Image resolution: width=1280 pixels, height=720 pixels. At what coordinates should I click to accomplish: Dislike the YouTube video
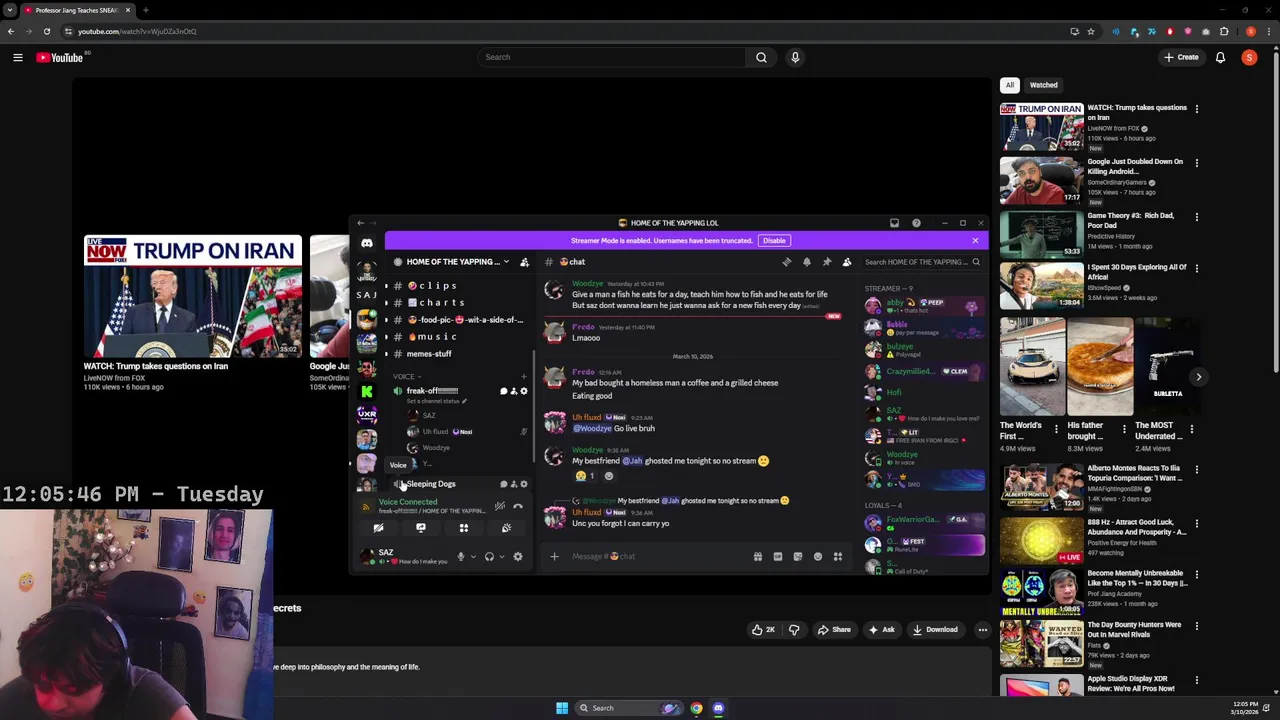coord(794,630)
